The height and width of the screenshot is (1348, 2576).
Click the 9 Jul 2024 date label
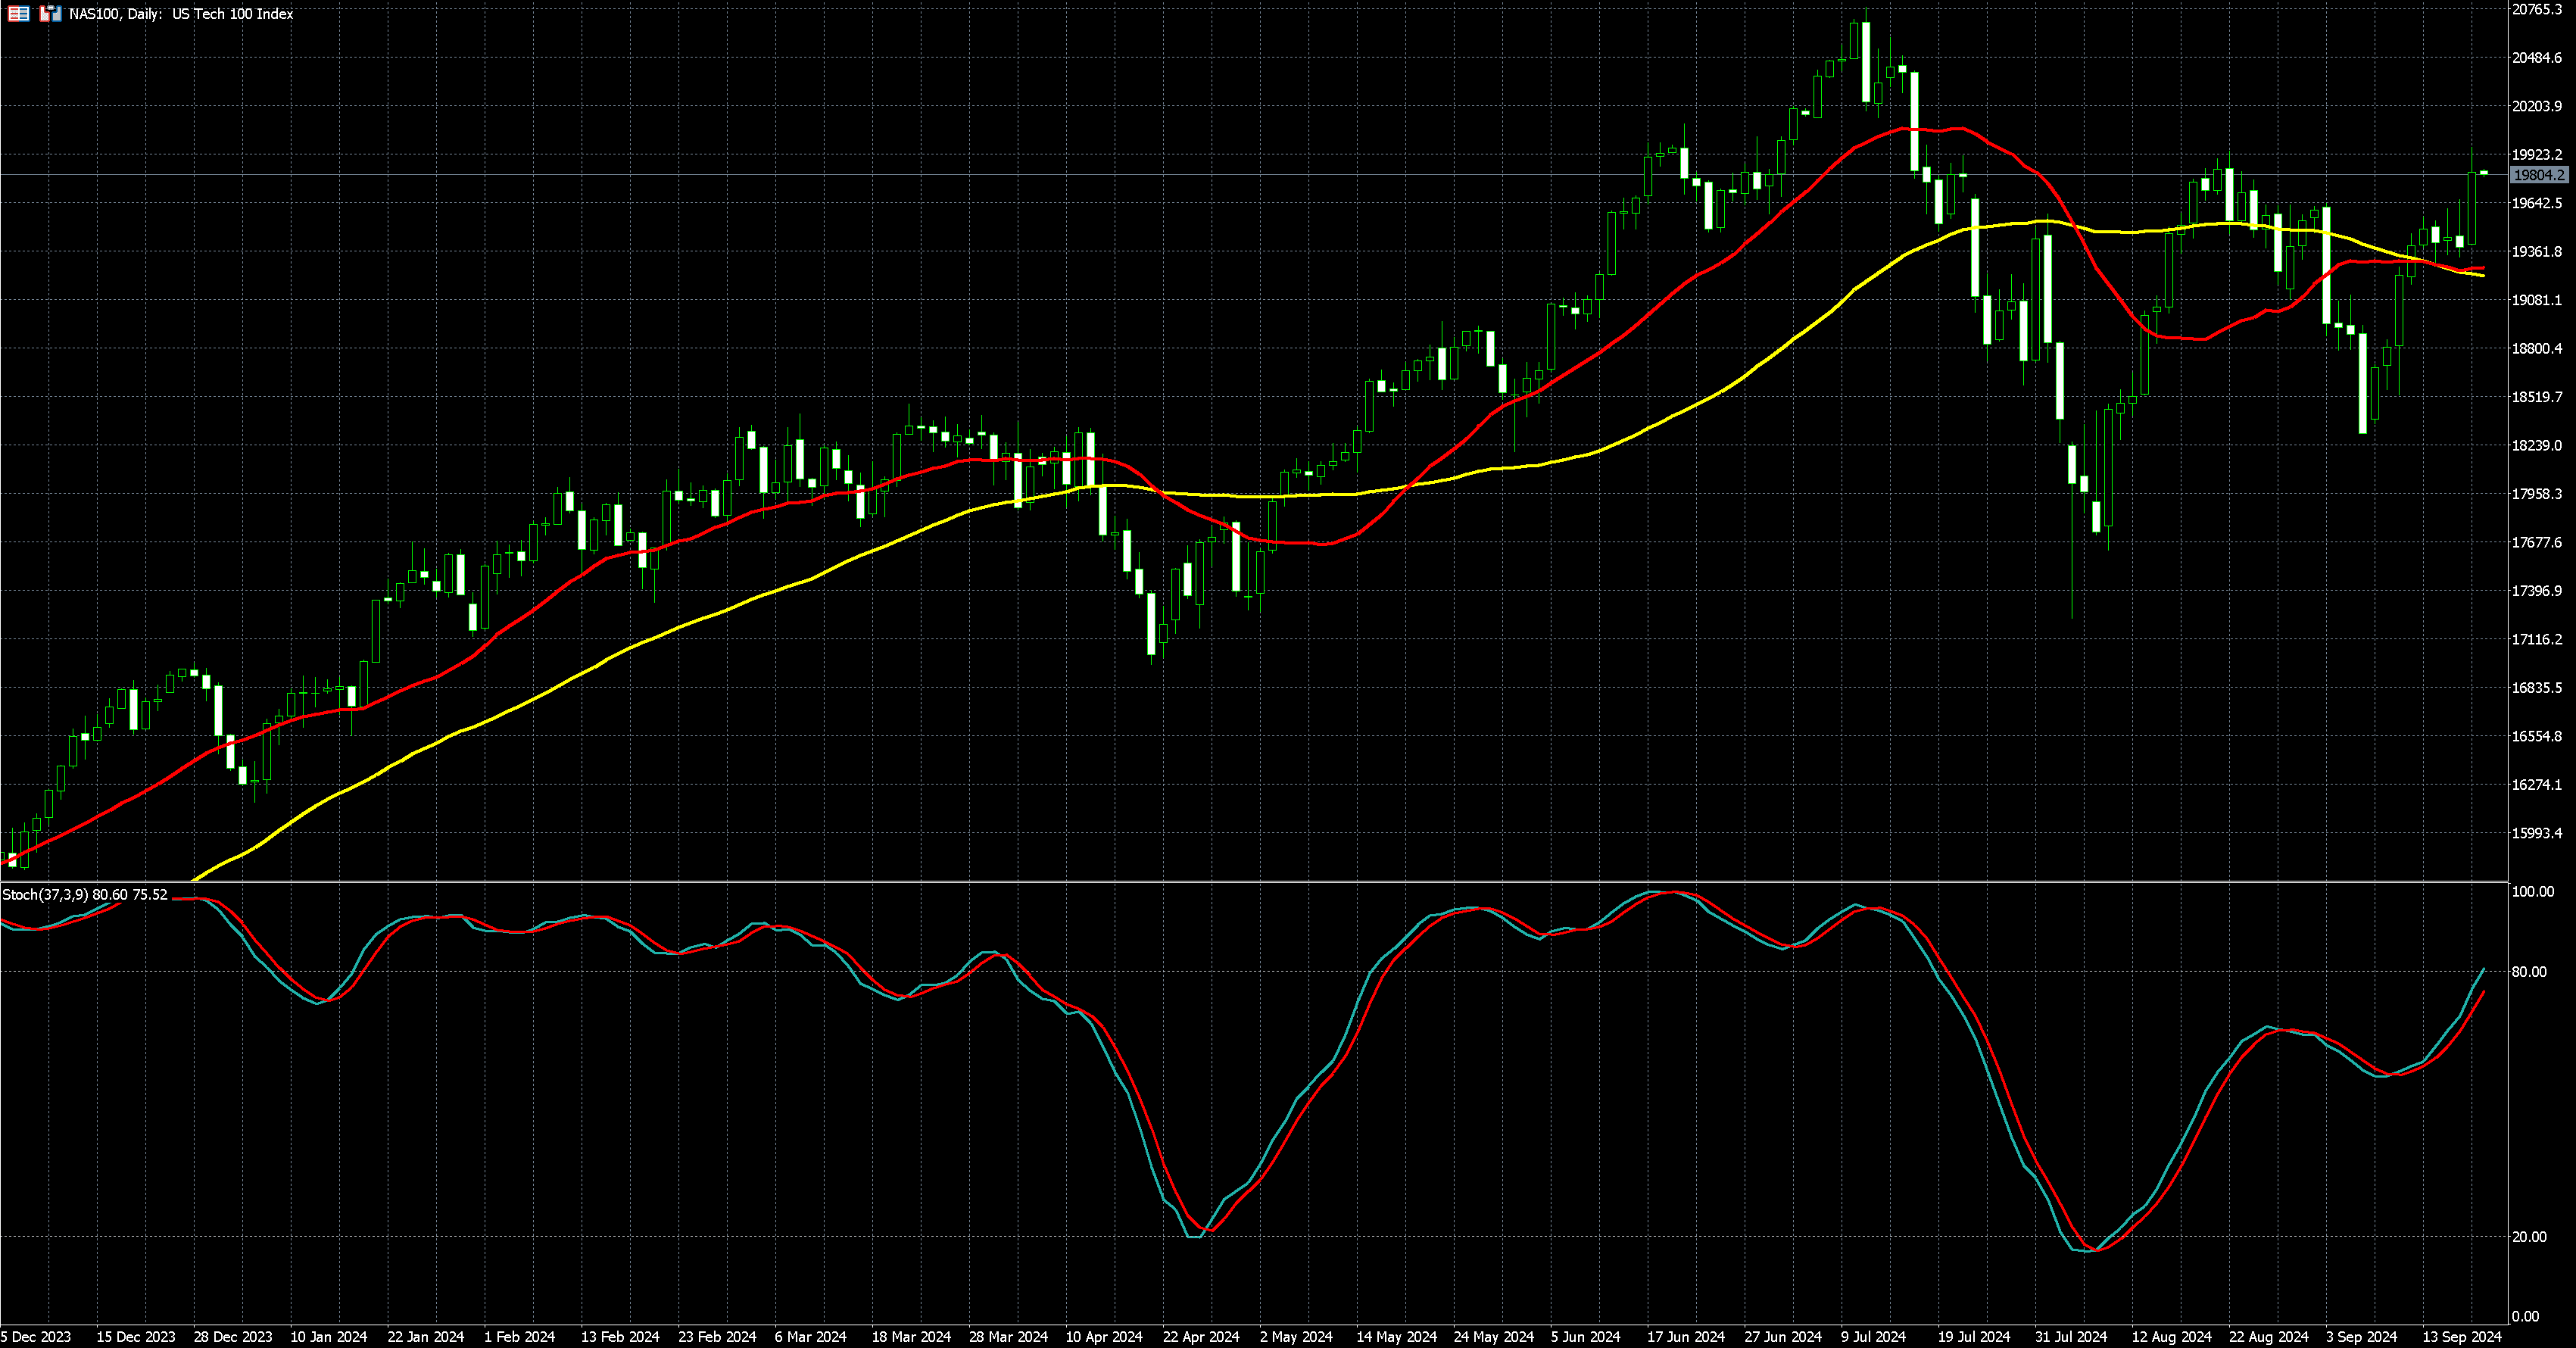(x=1873, y=1337)
